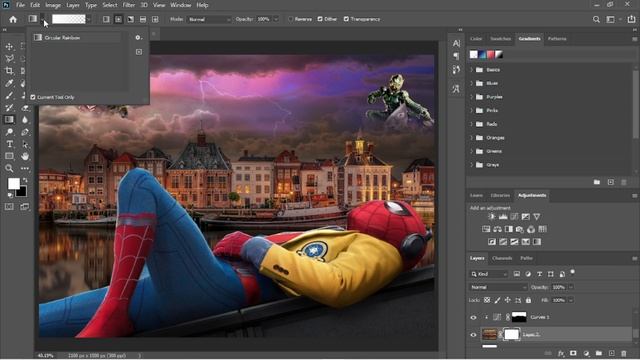Choose Angle Gradient style button
640x360 pixels.
pos(131,19)
